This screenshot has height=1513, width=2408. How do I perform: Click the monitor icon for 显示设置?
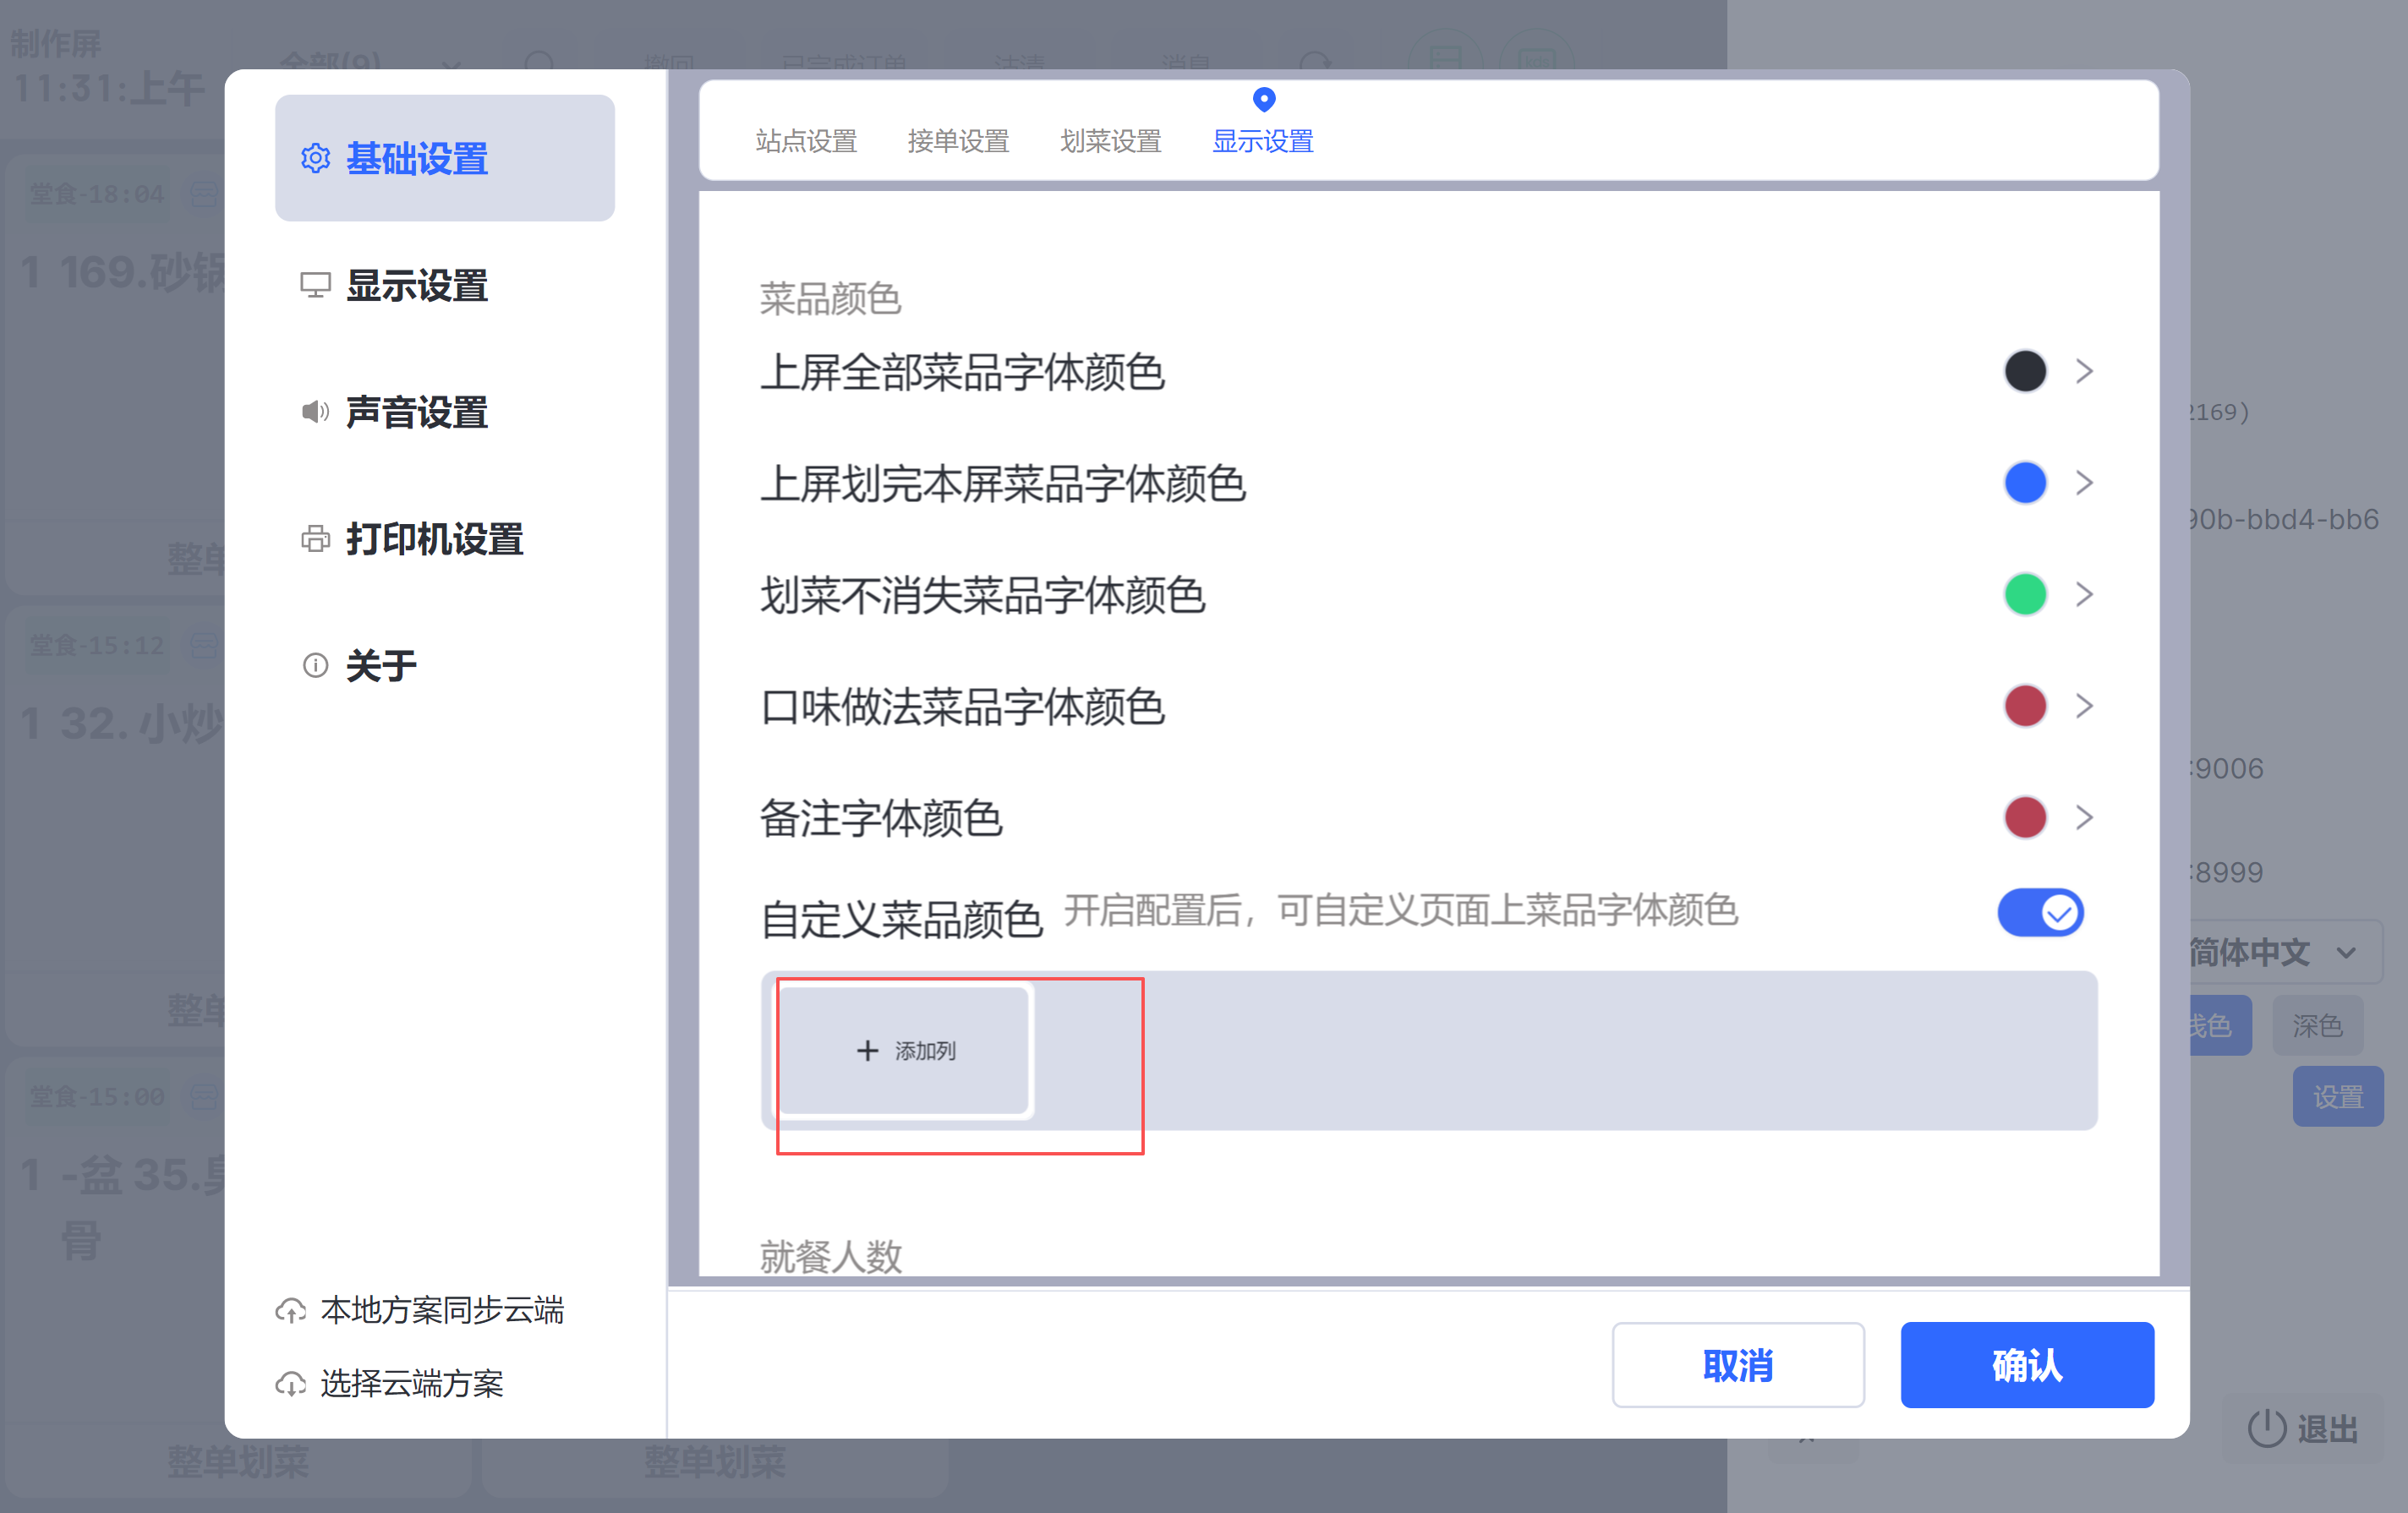tap(315, 285)
